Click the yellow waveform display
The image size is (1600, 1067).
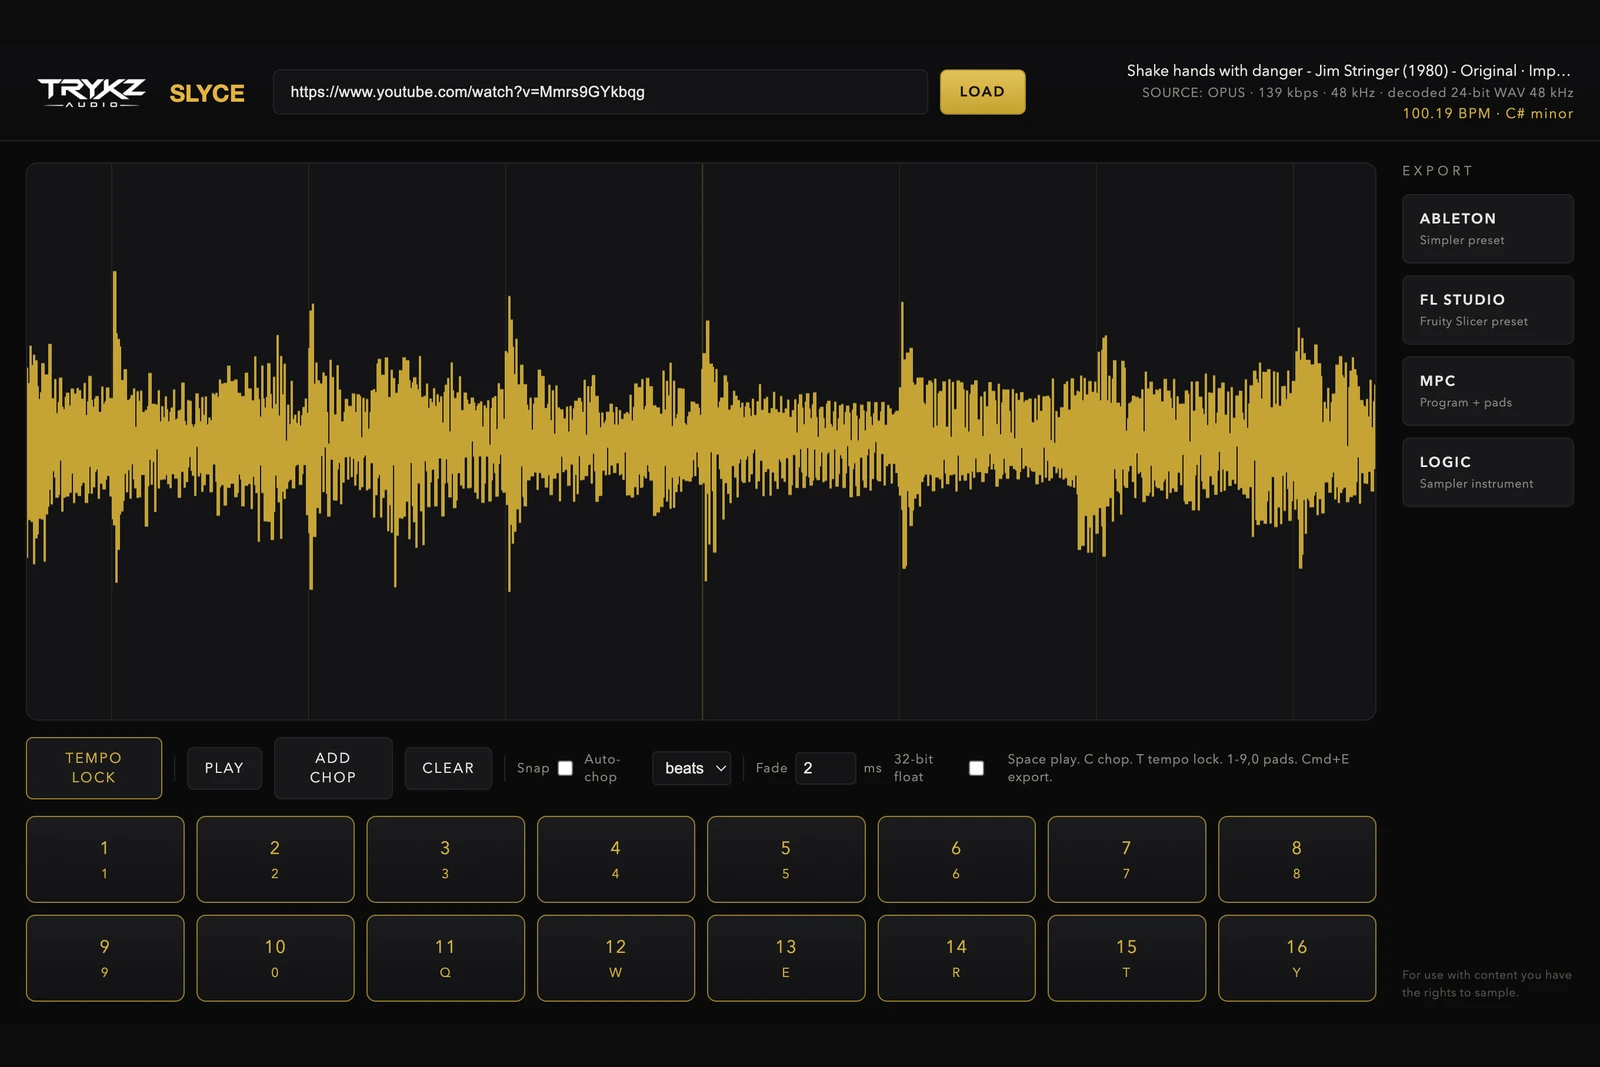click(701, 441)
